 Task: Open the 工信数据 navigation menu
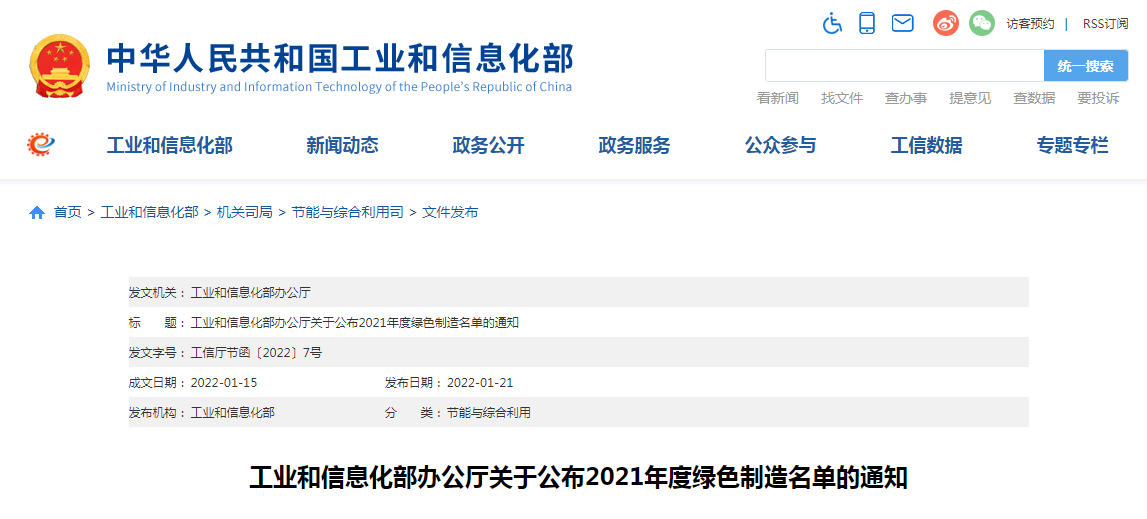926,146
